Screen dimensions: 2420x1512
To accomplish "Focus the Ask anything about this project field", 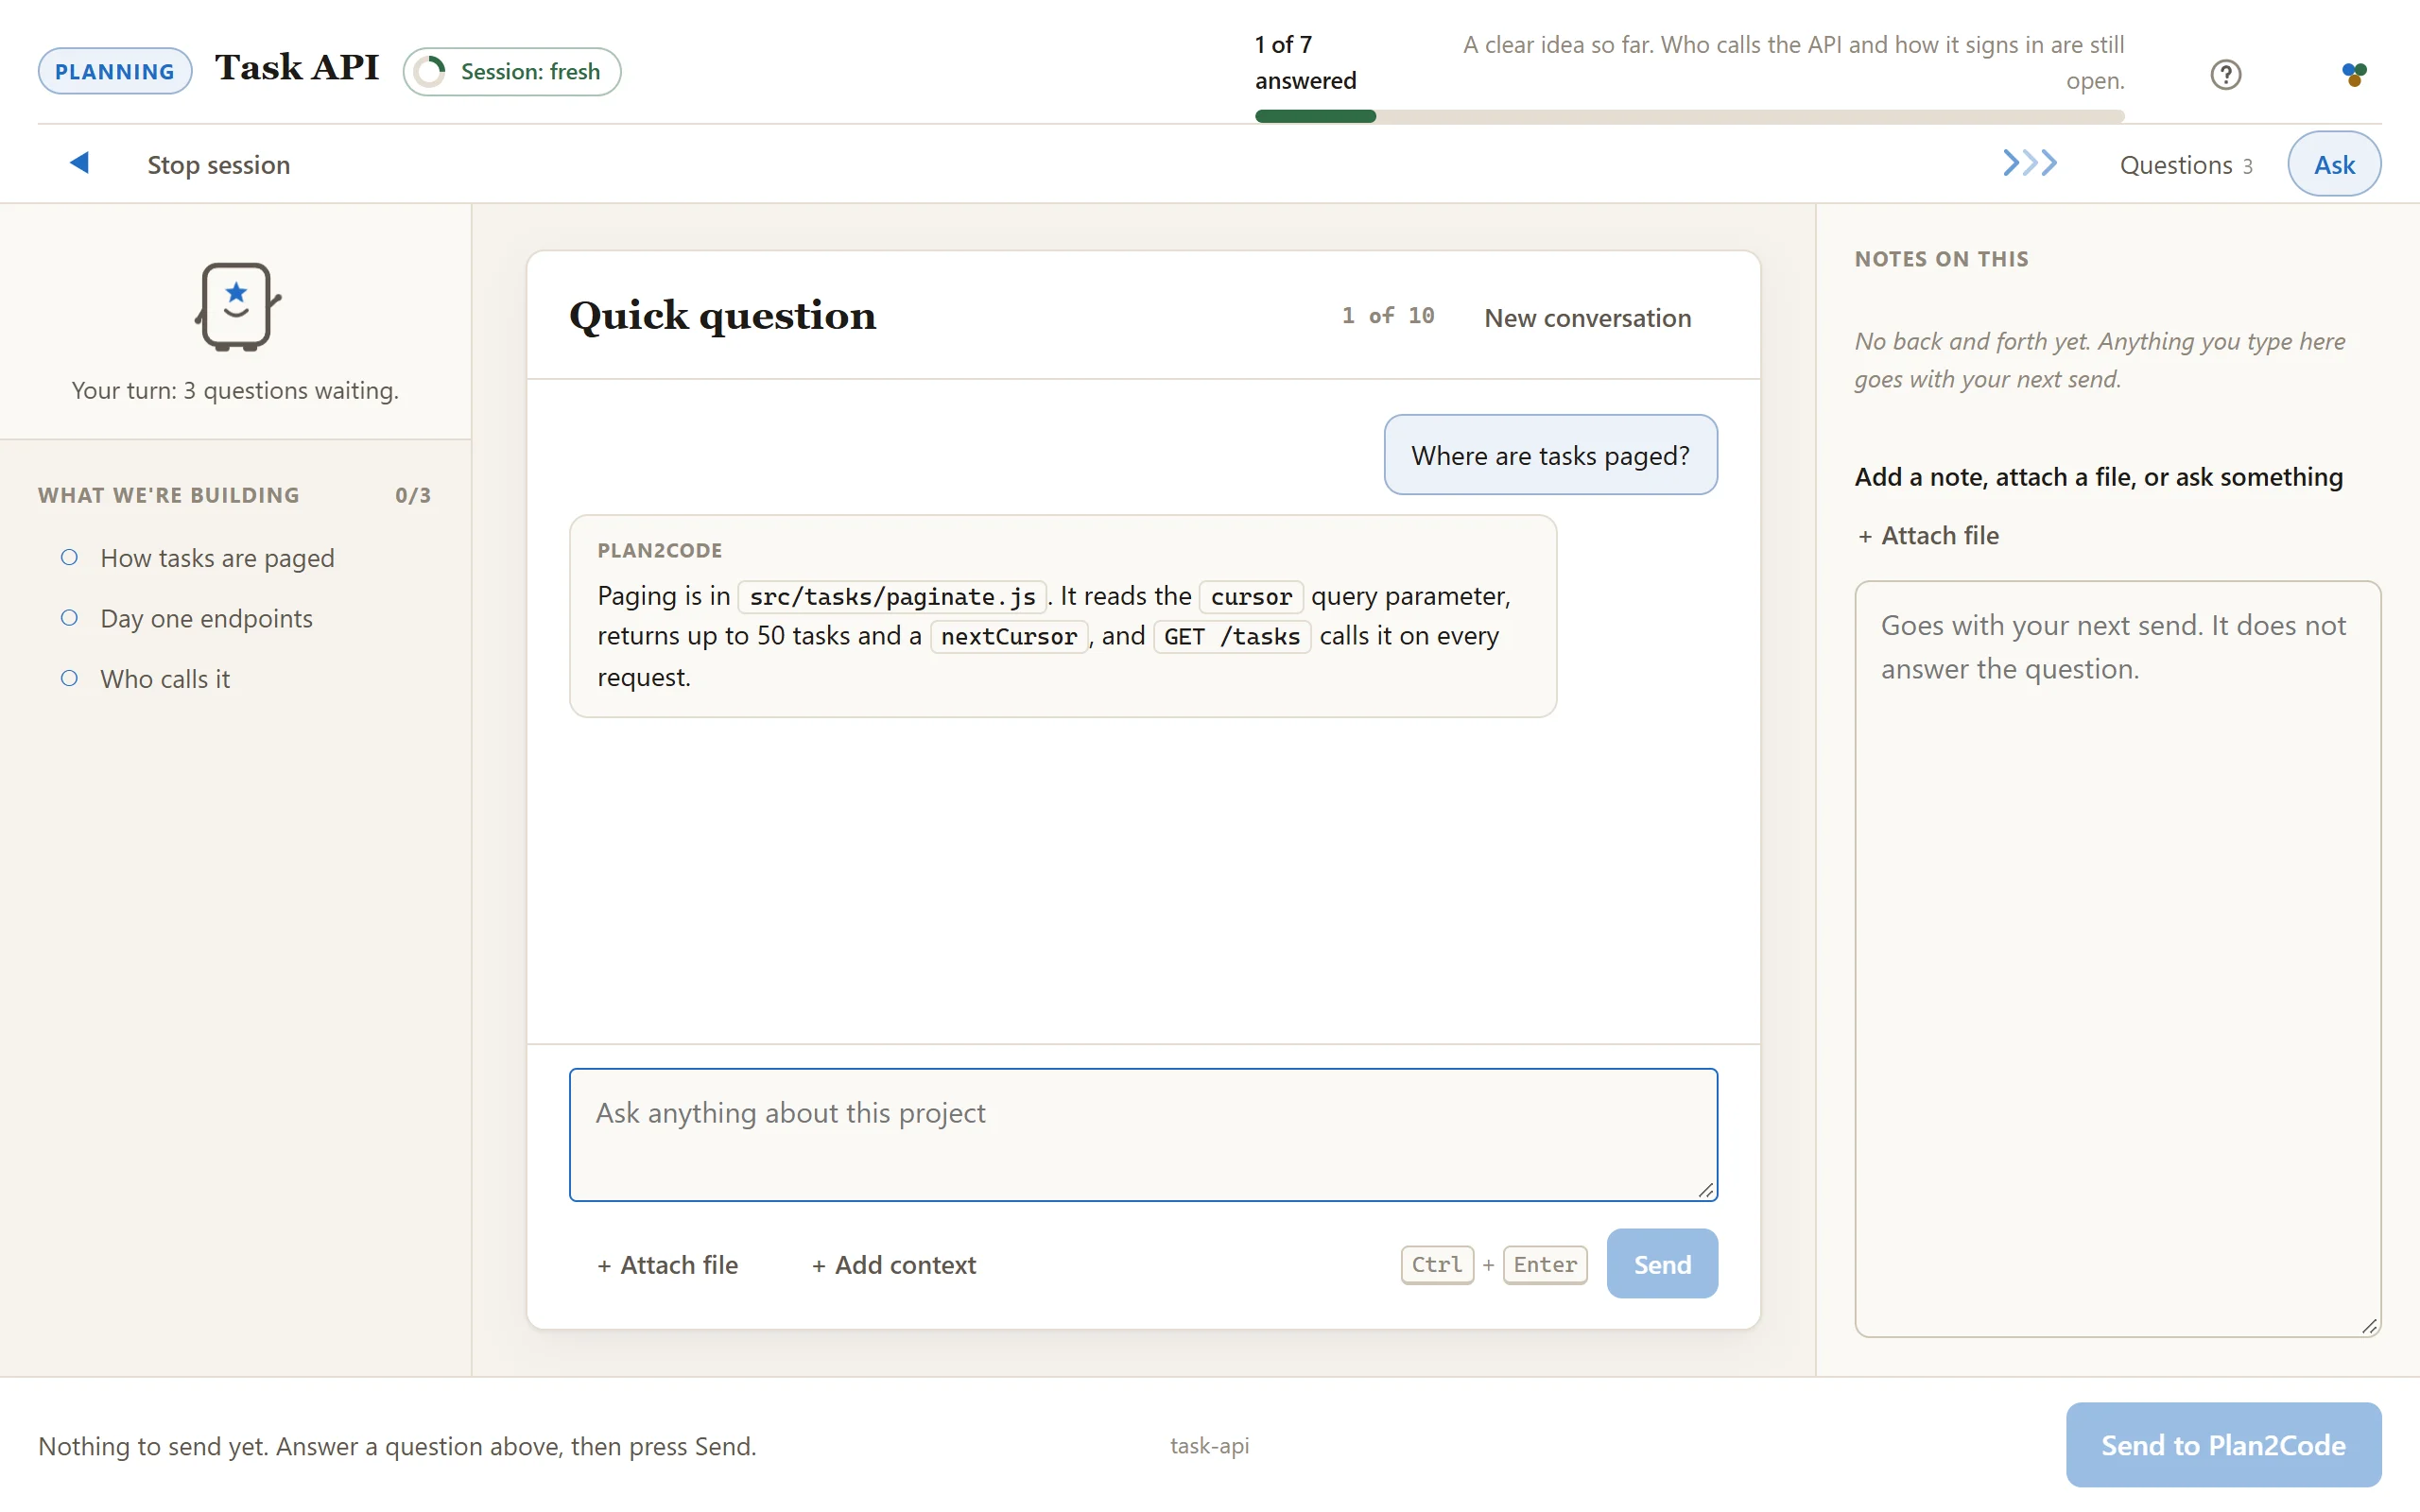I will (x=1143, y=1135).
